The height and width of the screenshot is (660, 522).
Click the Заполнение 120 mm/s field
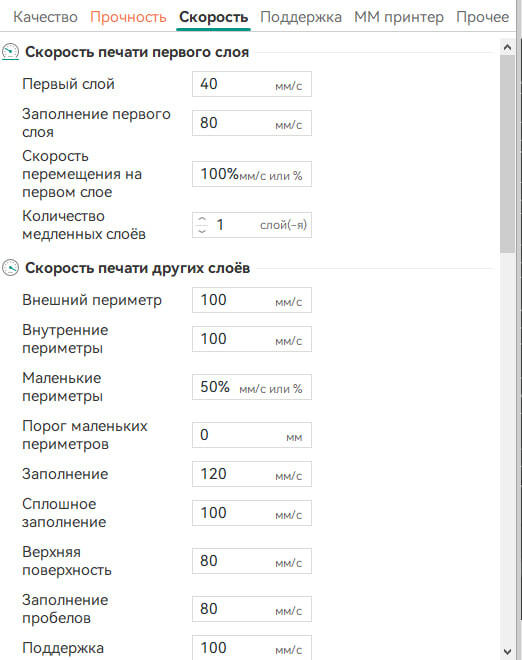(252, 474)
